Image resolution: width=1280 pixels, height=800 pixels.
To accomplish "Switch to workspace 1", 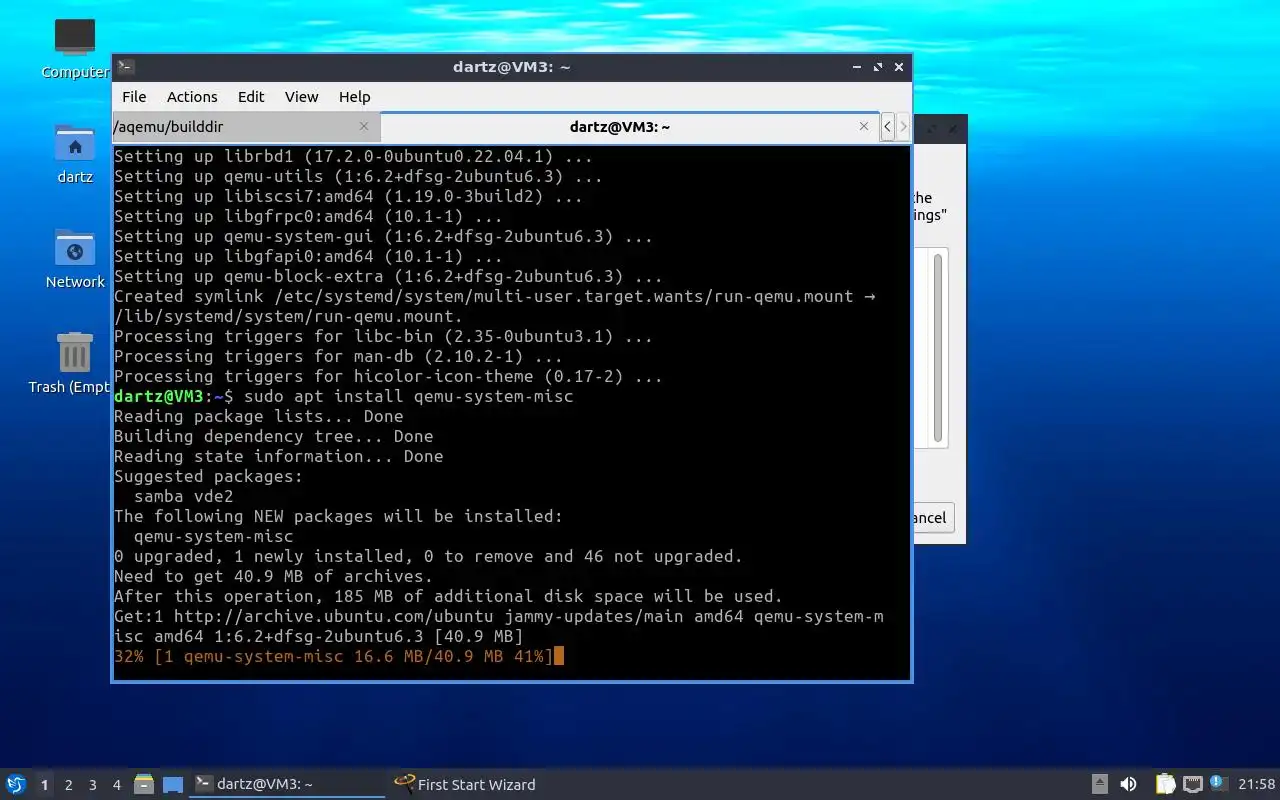I will [44, 785].
